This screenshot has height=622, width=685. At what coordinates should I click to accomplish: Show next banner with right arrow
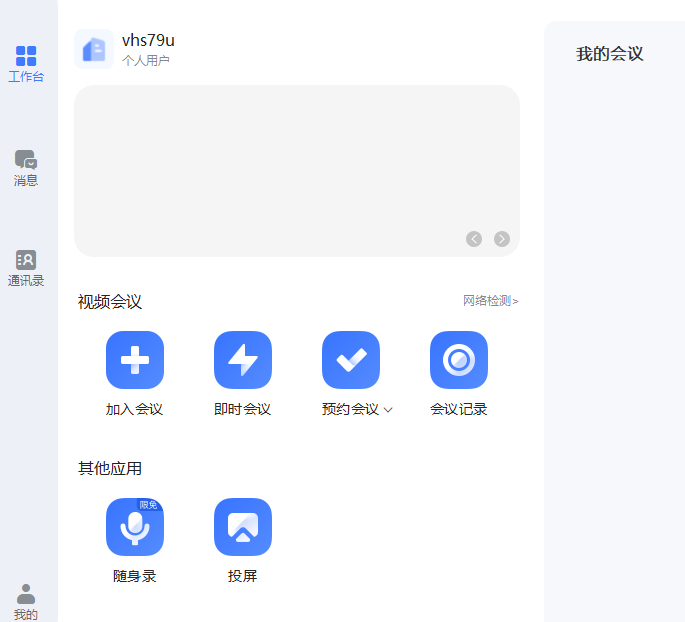click(x=502, y=239)
